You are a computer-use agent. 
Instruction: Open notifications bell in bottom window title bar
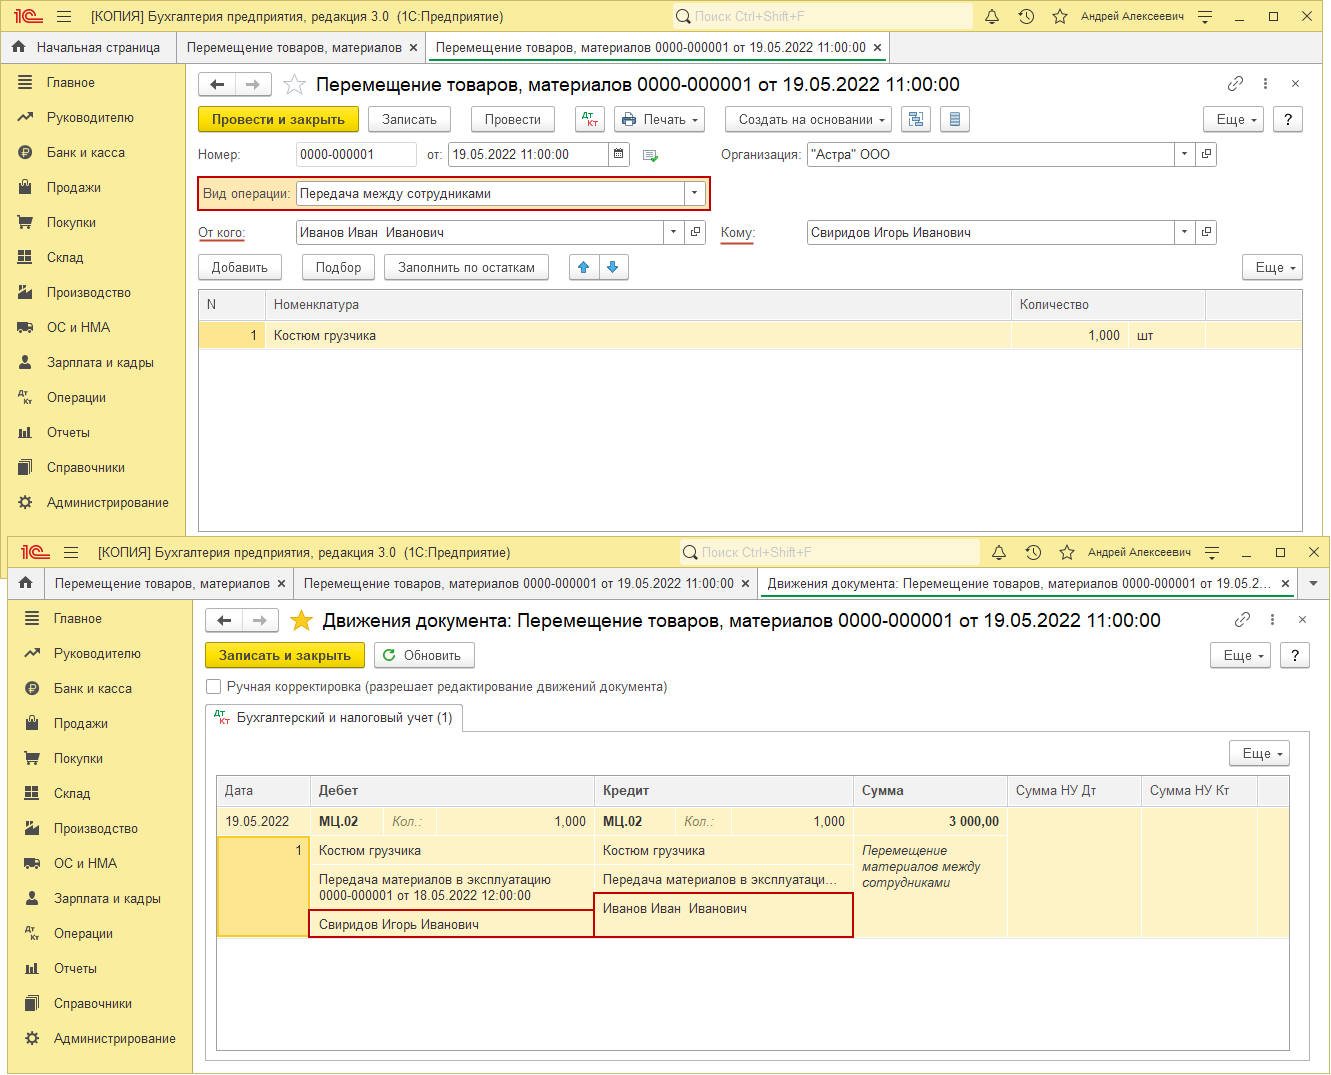(999, 552)
